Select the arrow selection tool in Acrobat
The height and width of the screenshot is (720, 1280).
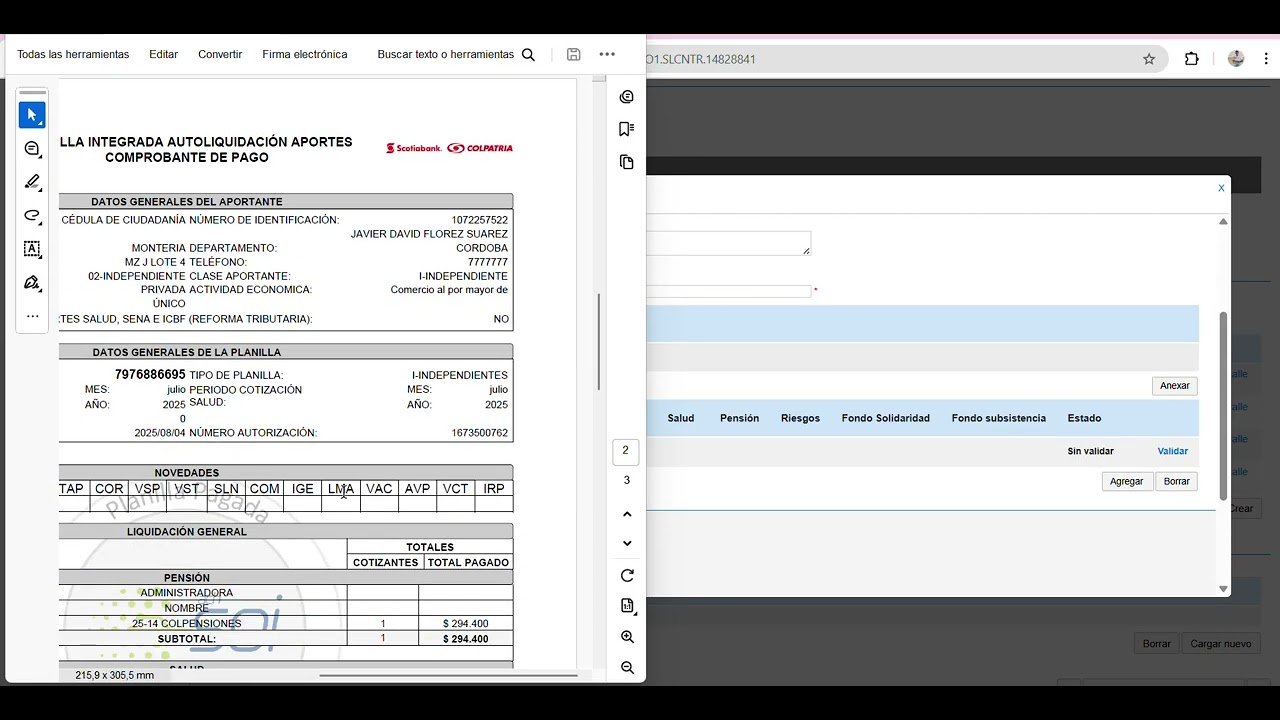(x=32, y=115)
